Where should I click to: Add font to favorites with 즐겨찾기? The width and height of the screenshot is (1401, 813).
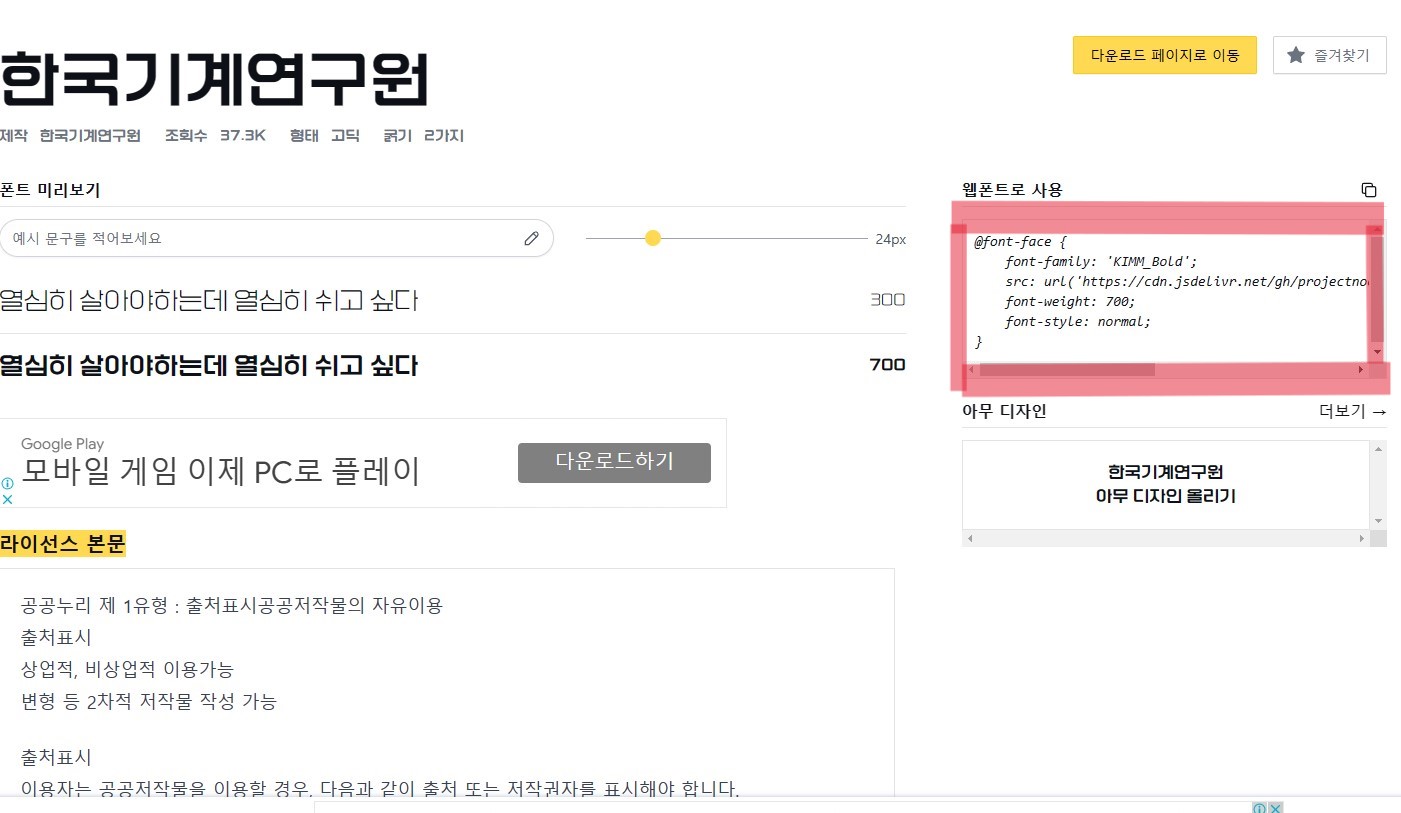tap(1330, 55)
